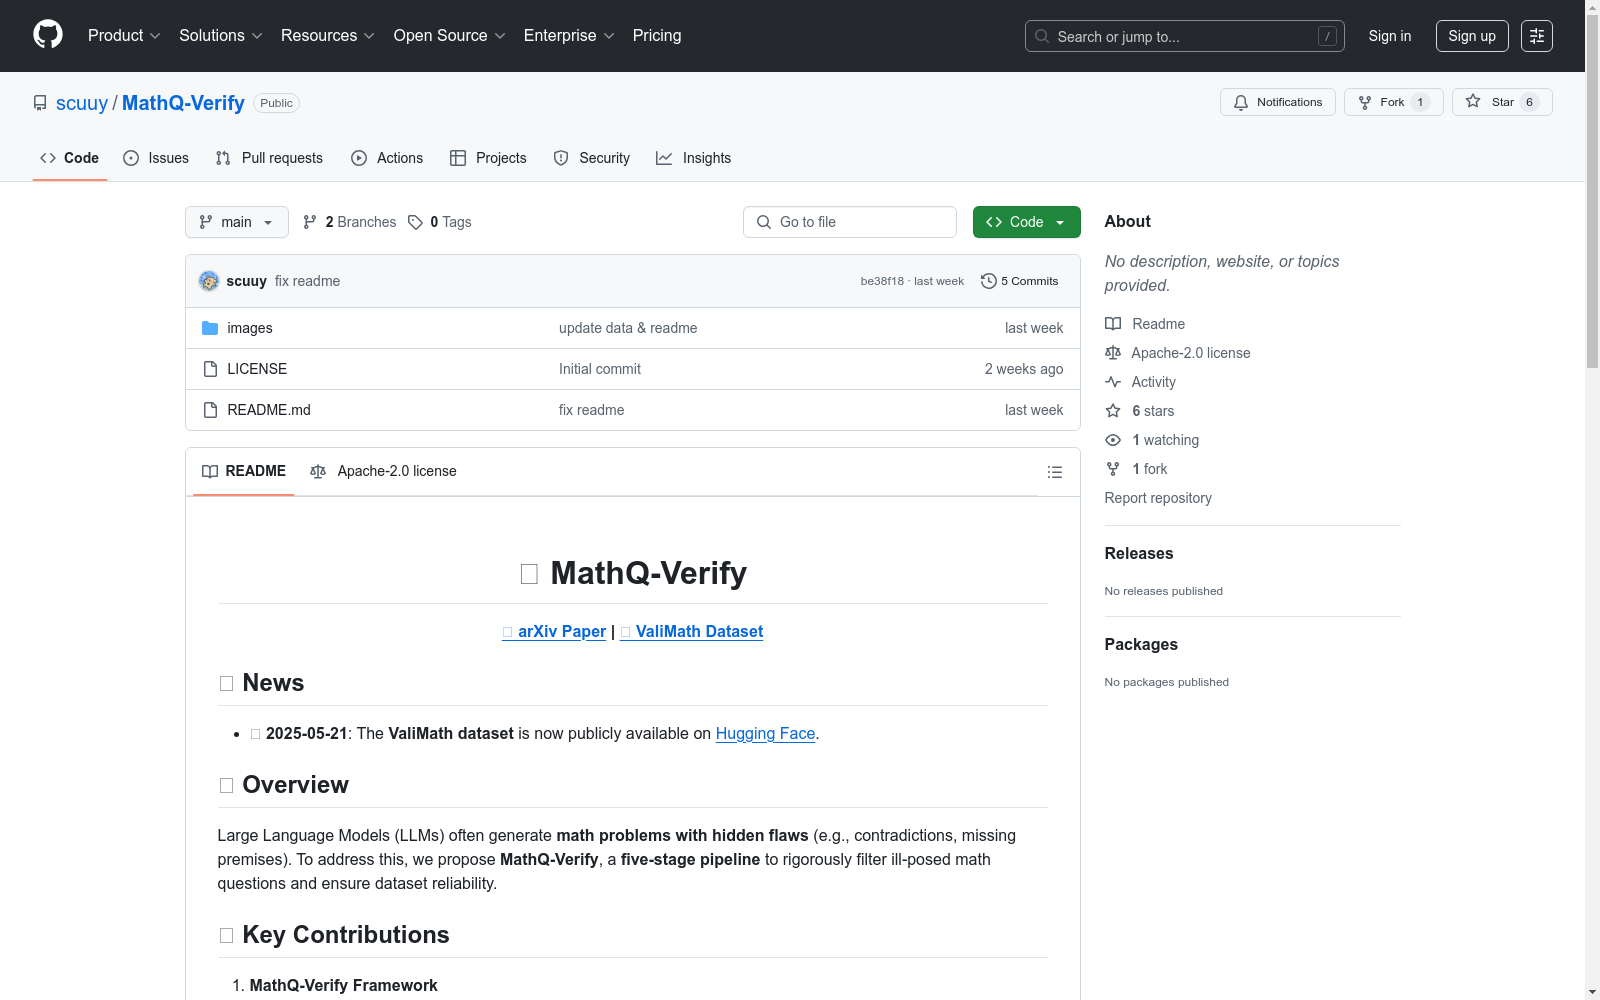Click the pulse icon beside Activity
Viewport: 1600px width, 1000px height.
click(x=1113, y=382)
